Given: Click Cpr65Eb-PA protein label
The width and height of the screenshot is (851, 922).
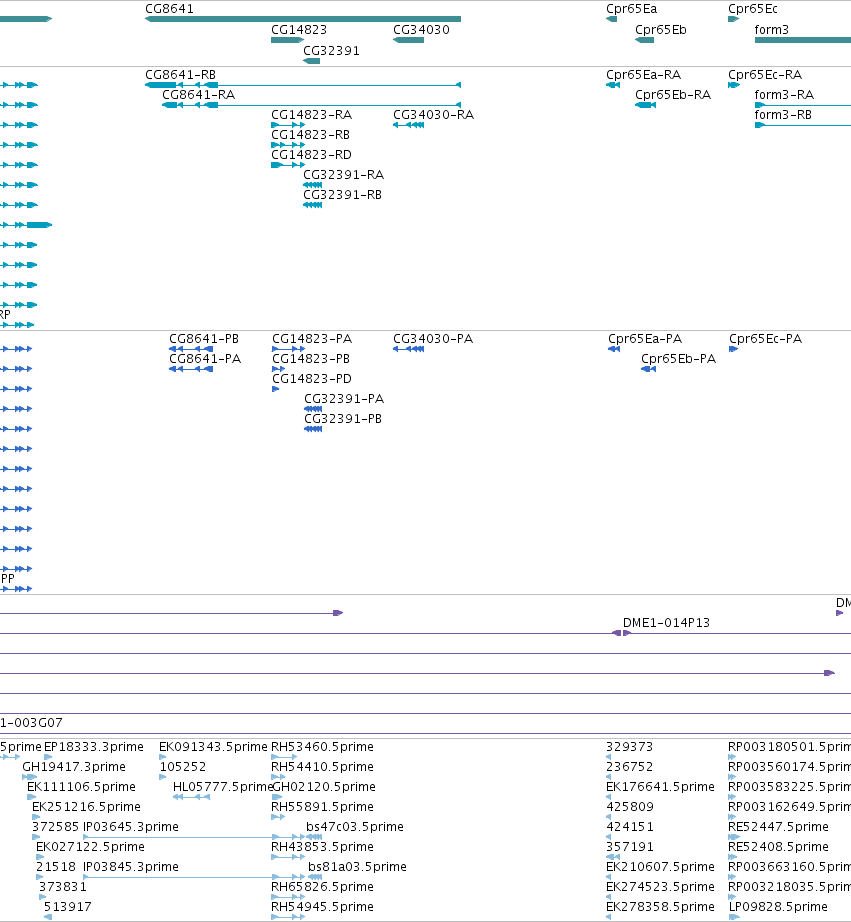Looking at the screenshot, I should click(679, 359).
